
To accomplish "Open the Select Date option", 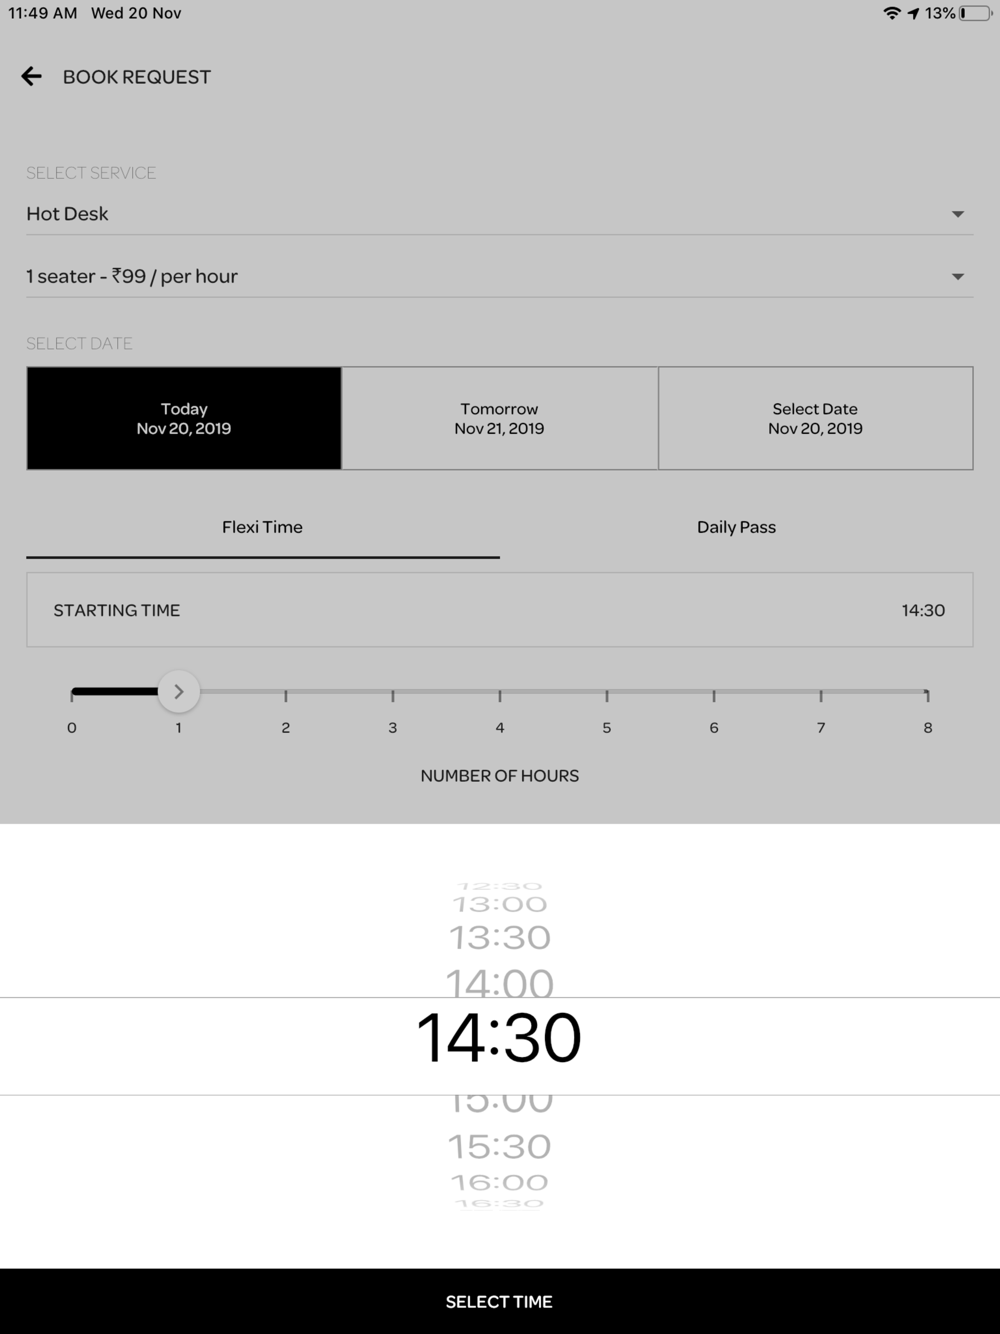I will click(815, 418).
